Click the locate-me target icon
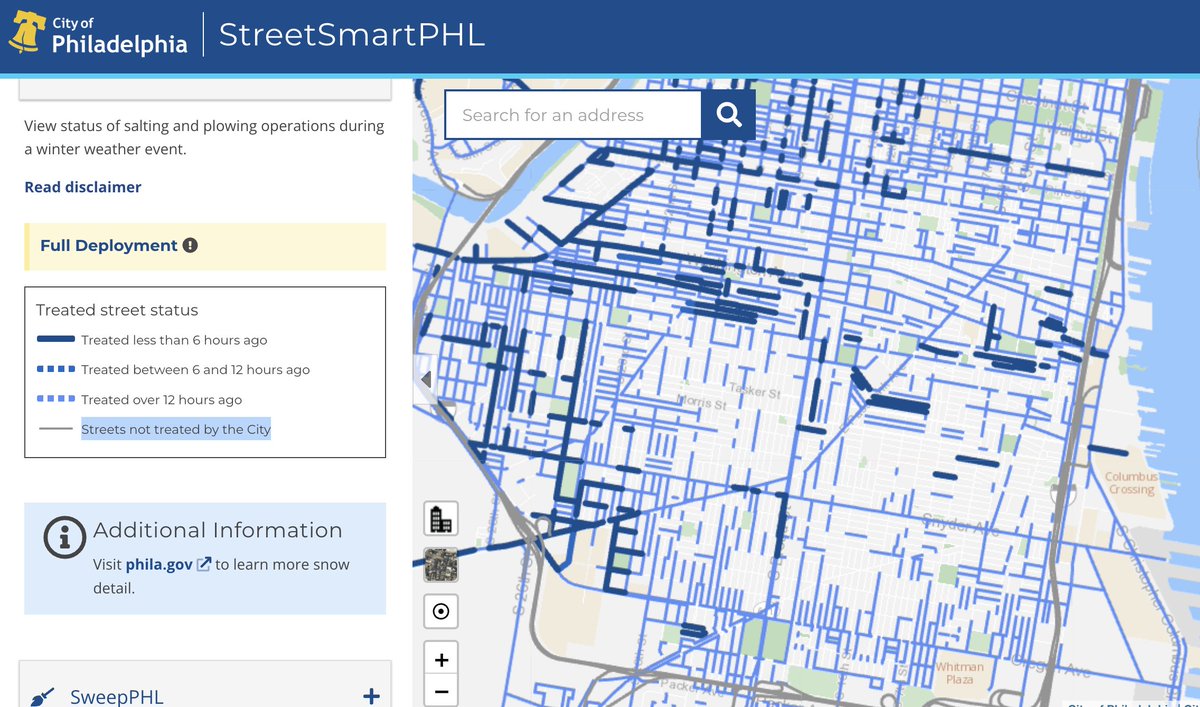Image resolution: width=1200 pixels, height=707 pixels. click(x=441, y=611)
